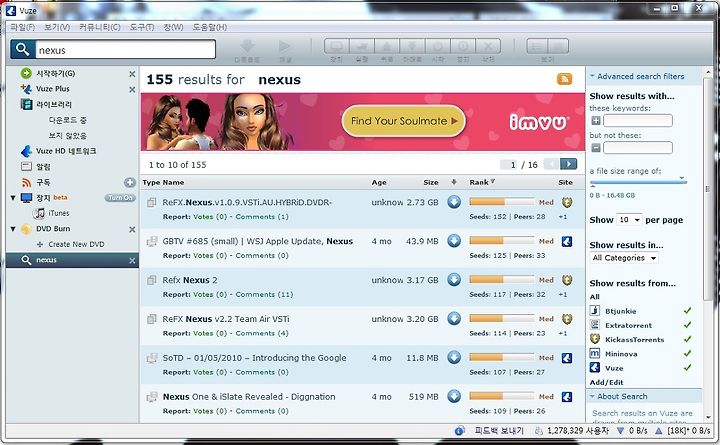
Task: Collapse the 장치 beta tree node
Action: pos(13,198)
